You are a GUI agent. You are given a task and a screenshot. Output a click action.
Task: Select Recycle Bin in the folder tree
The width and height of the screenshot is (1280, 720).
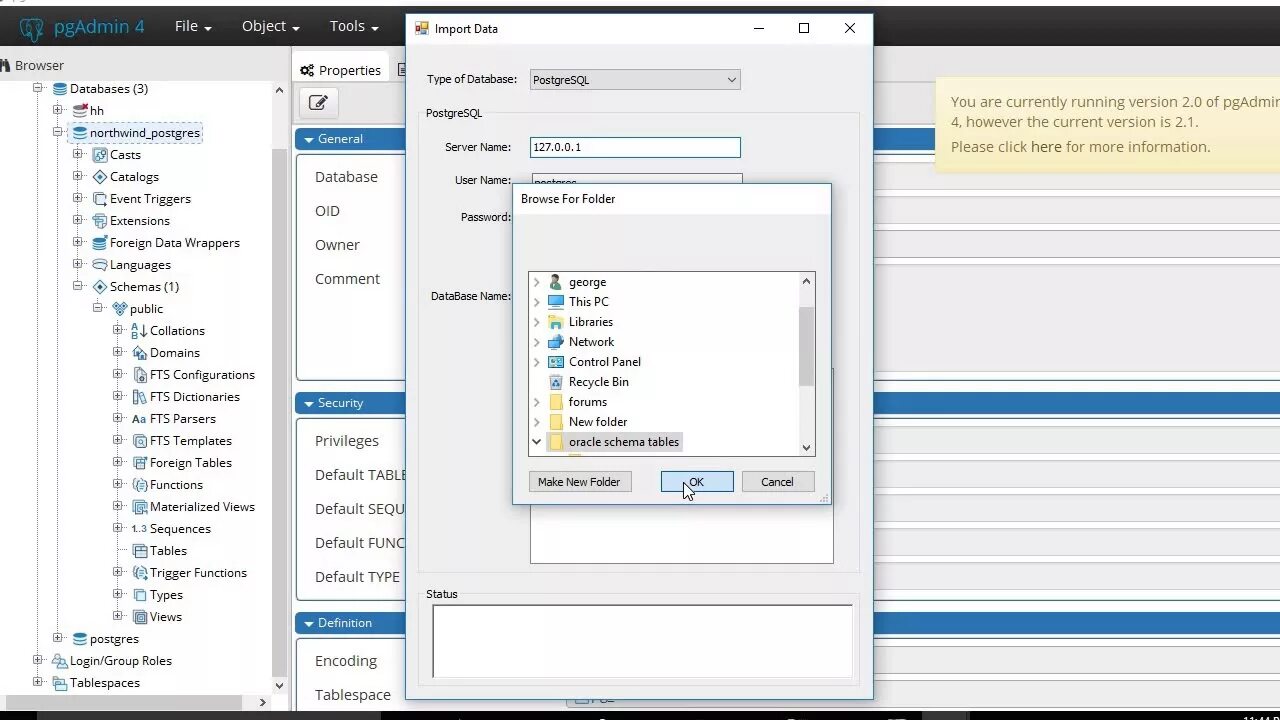(598, 382)
